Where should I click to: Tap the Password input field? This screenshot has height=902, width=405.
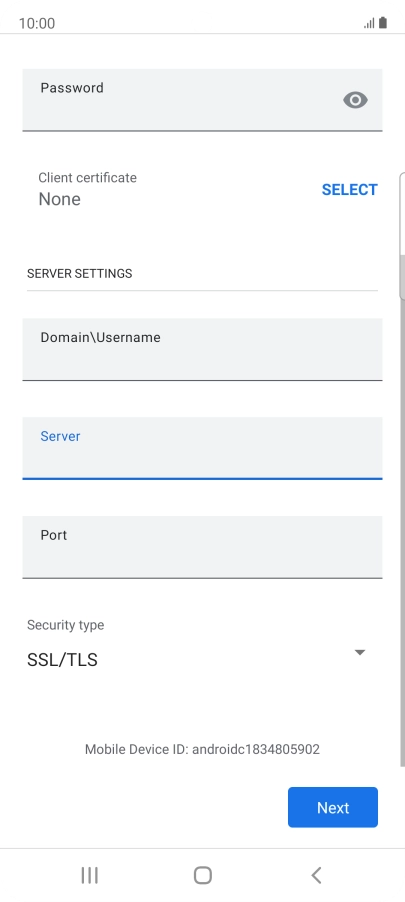(x=202, y=100)
